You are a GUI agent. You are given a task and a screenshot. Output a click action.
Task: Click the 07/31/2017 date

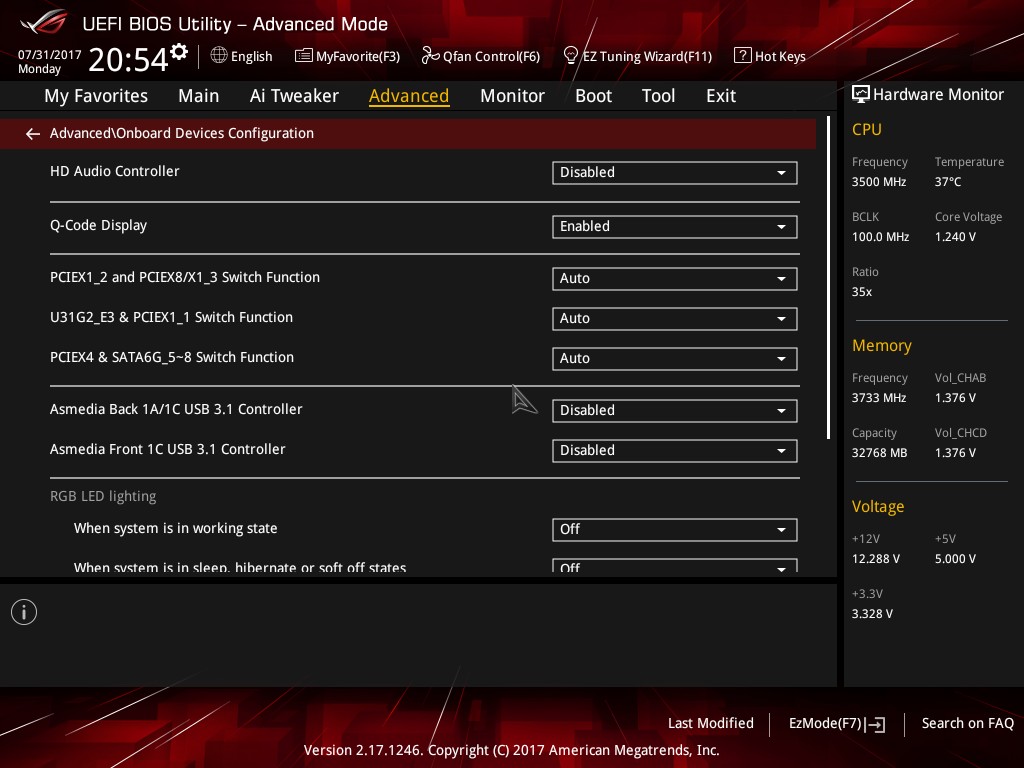[49, 55]
